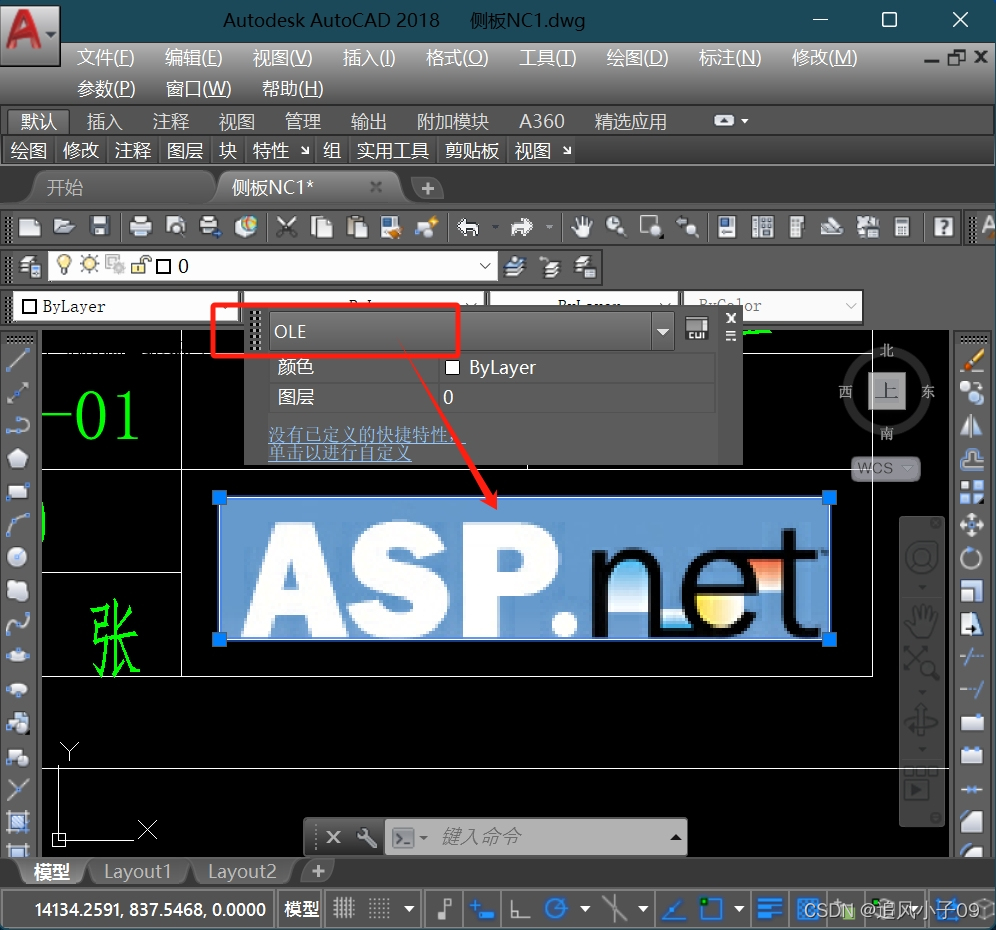Click the 上 face of the ViewCube
The image size is (996, 930).
[x=887, y=391]
